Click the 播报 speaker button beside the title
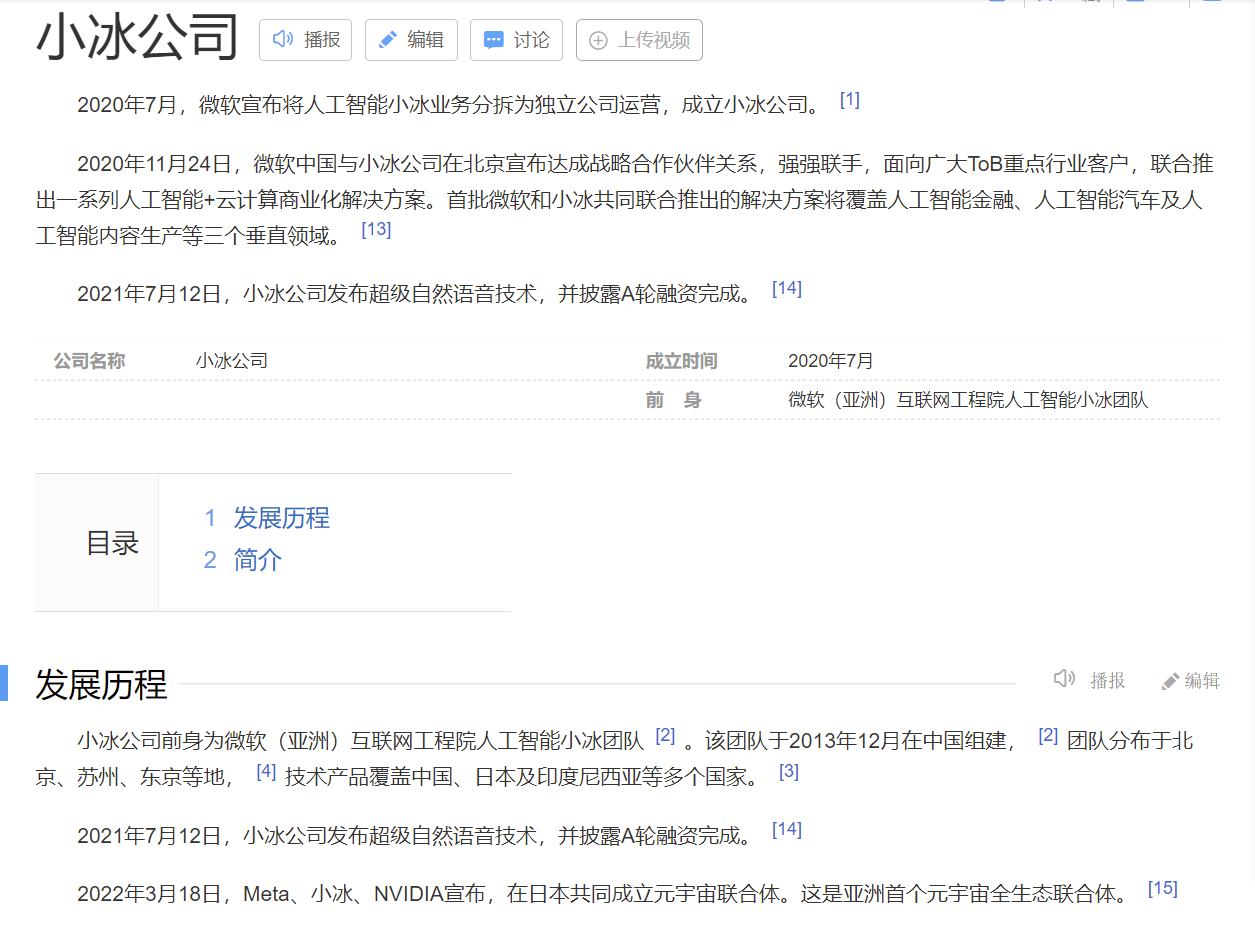Viewport: 1255px width, 937px height. pyautogui.click(x=306, y=40)
